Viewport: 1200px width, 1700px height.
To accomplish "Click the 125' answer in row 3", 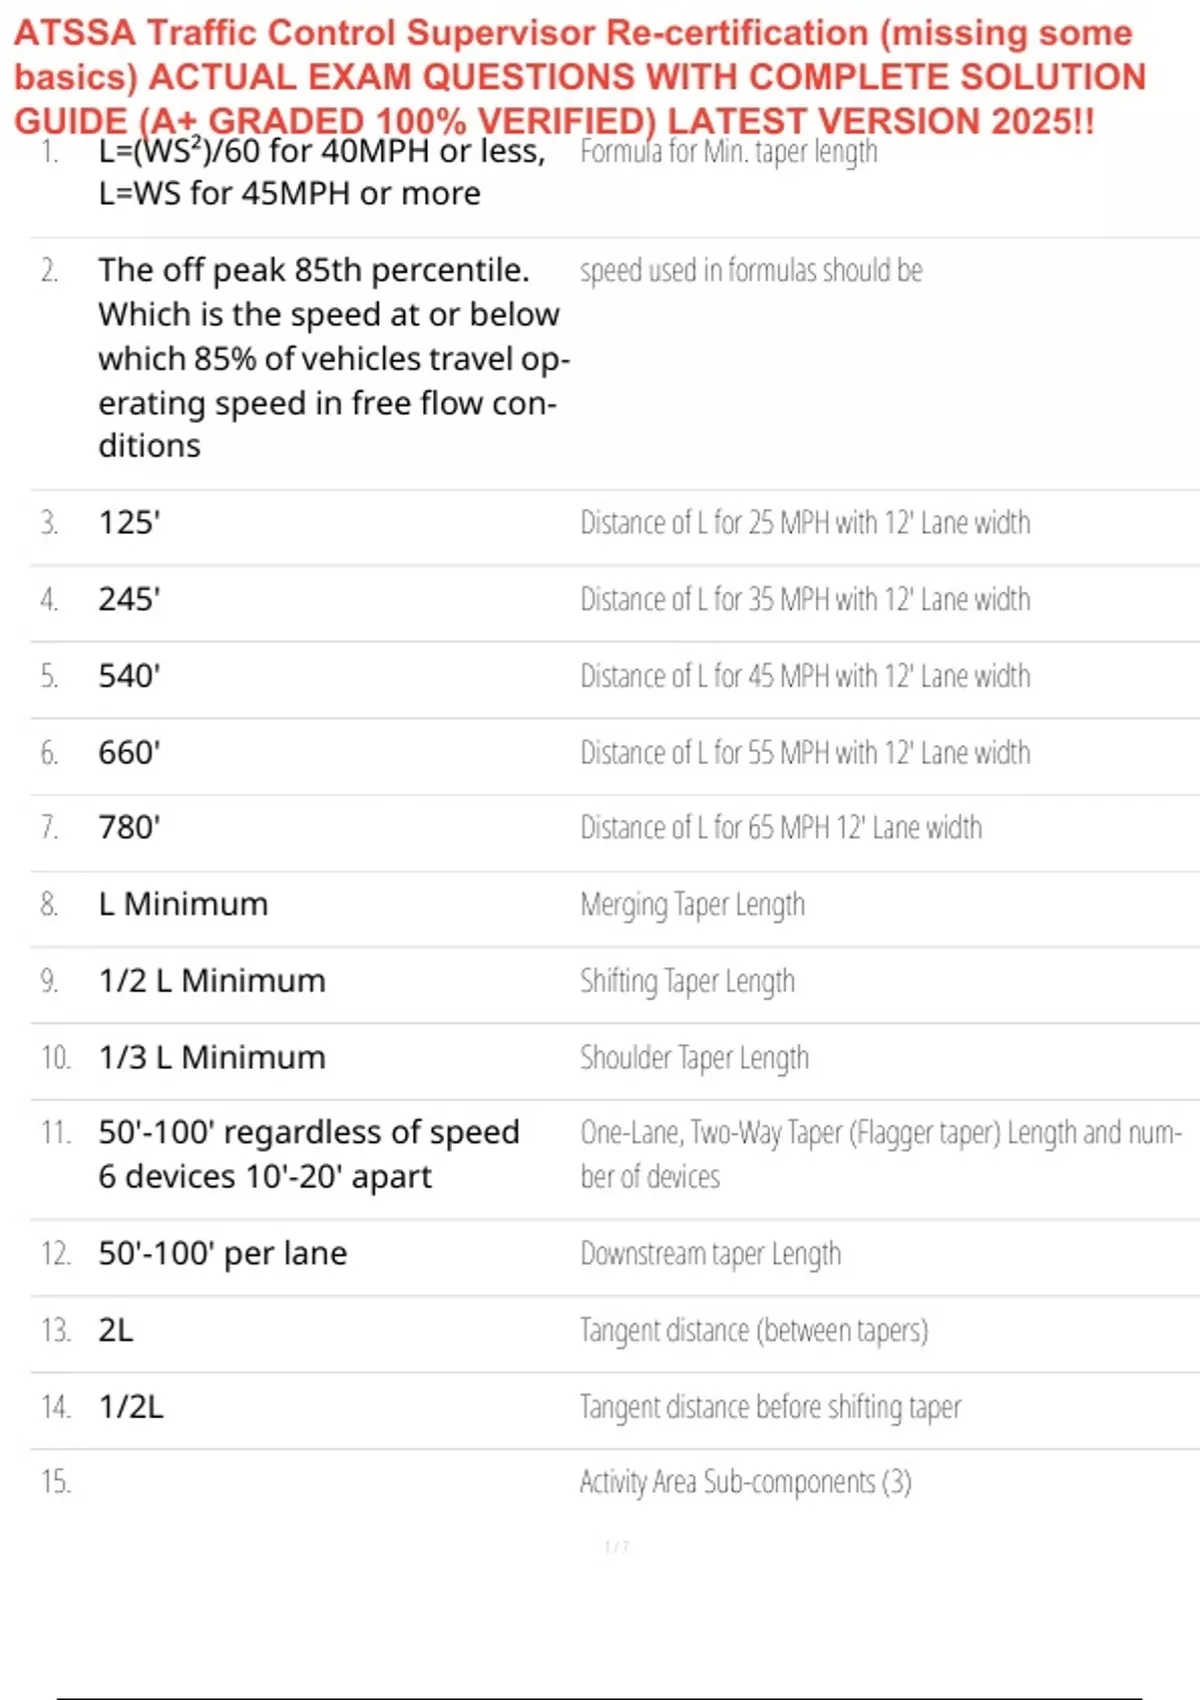I will click(x=129, y=523).
